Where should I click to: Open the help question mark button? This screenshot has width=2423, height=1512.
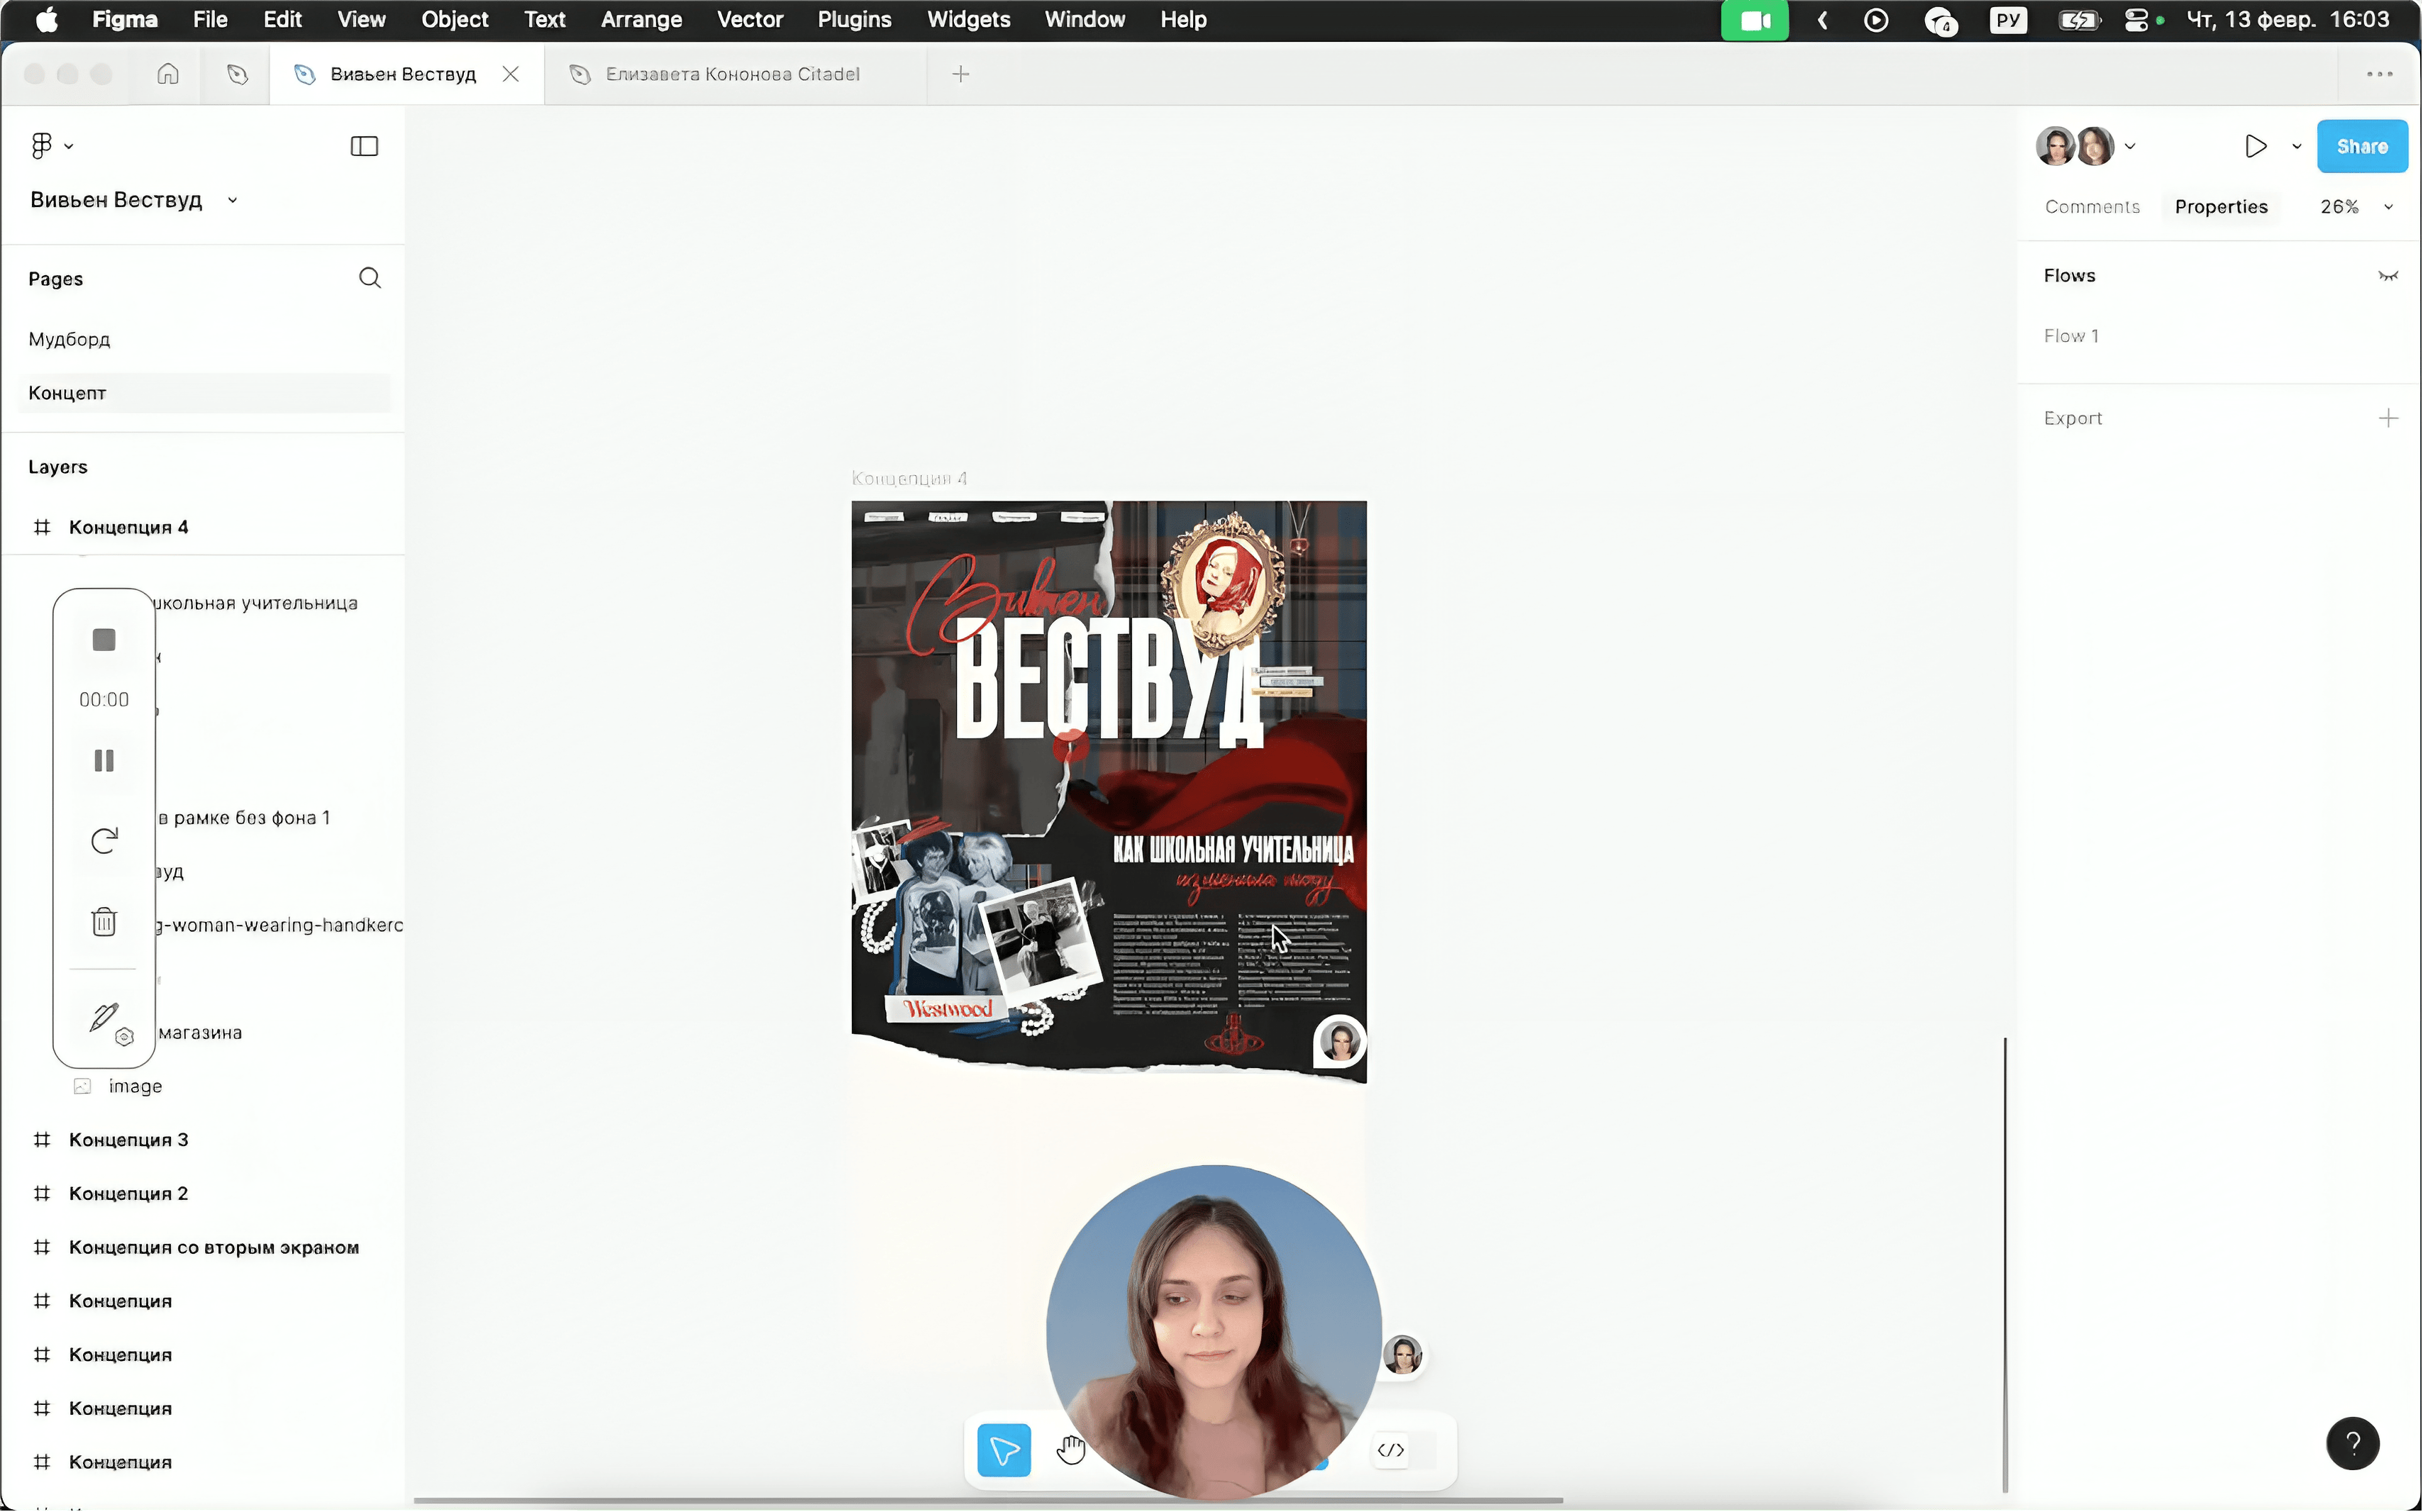2352,1443
